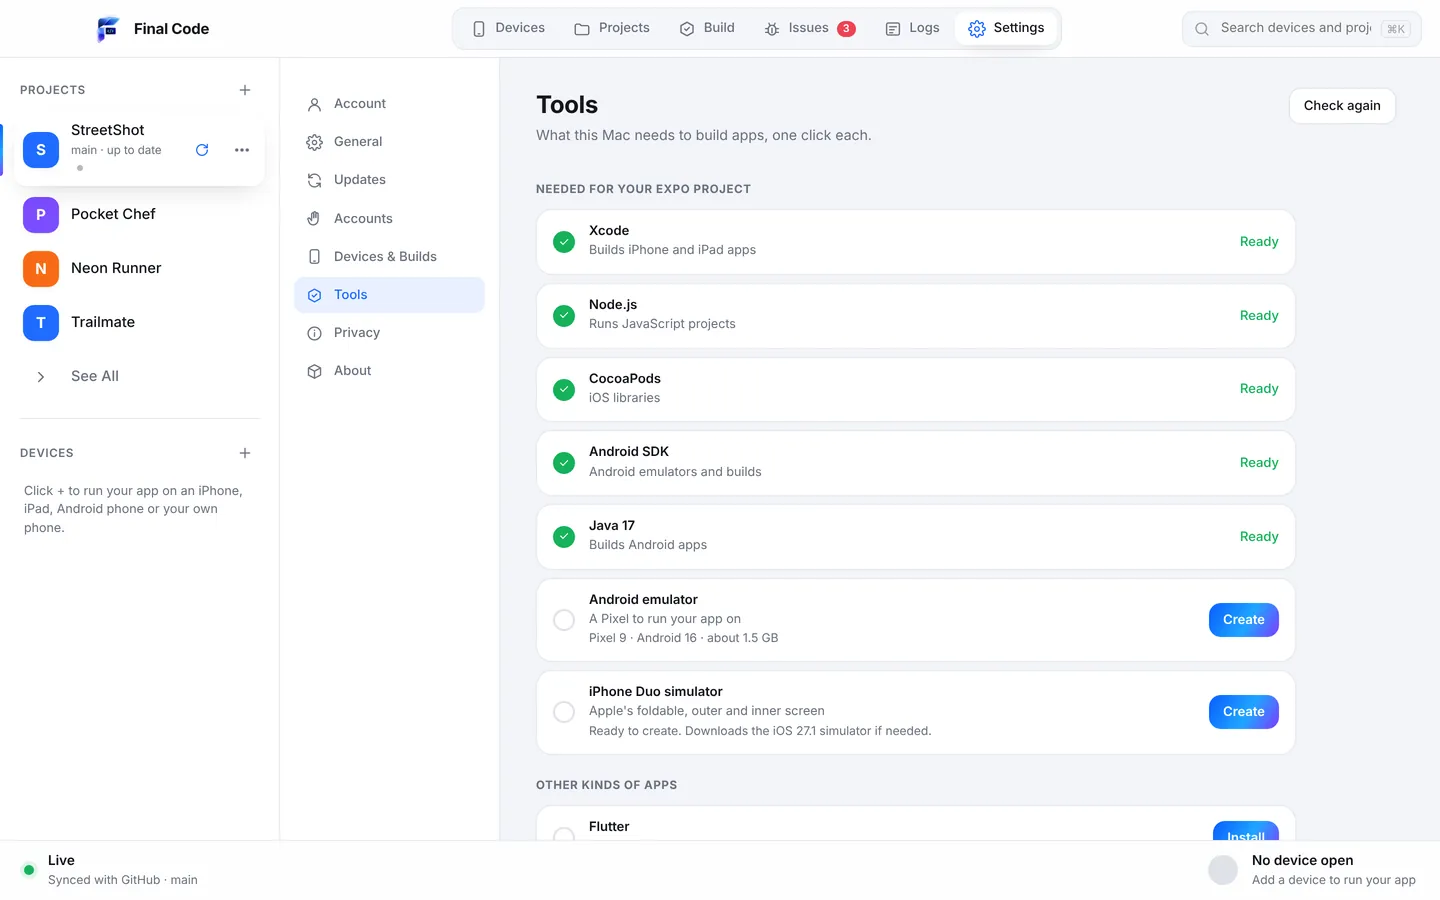Refresh the StreetShot project sync

tap(202, 150)
